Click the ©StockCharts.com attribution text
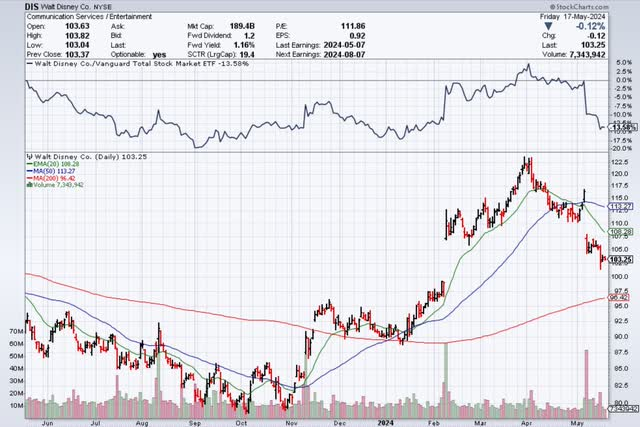This screenshot has width=640, height=427. [578, 7]
